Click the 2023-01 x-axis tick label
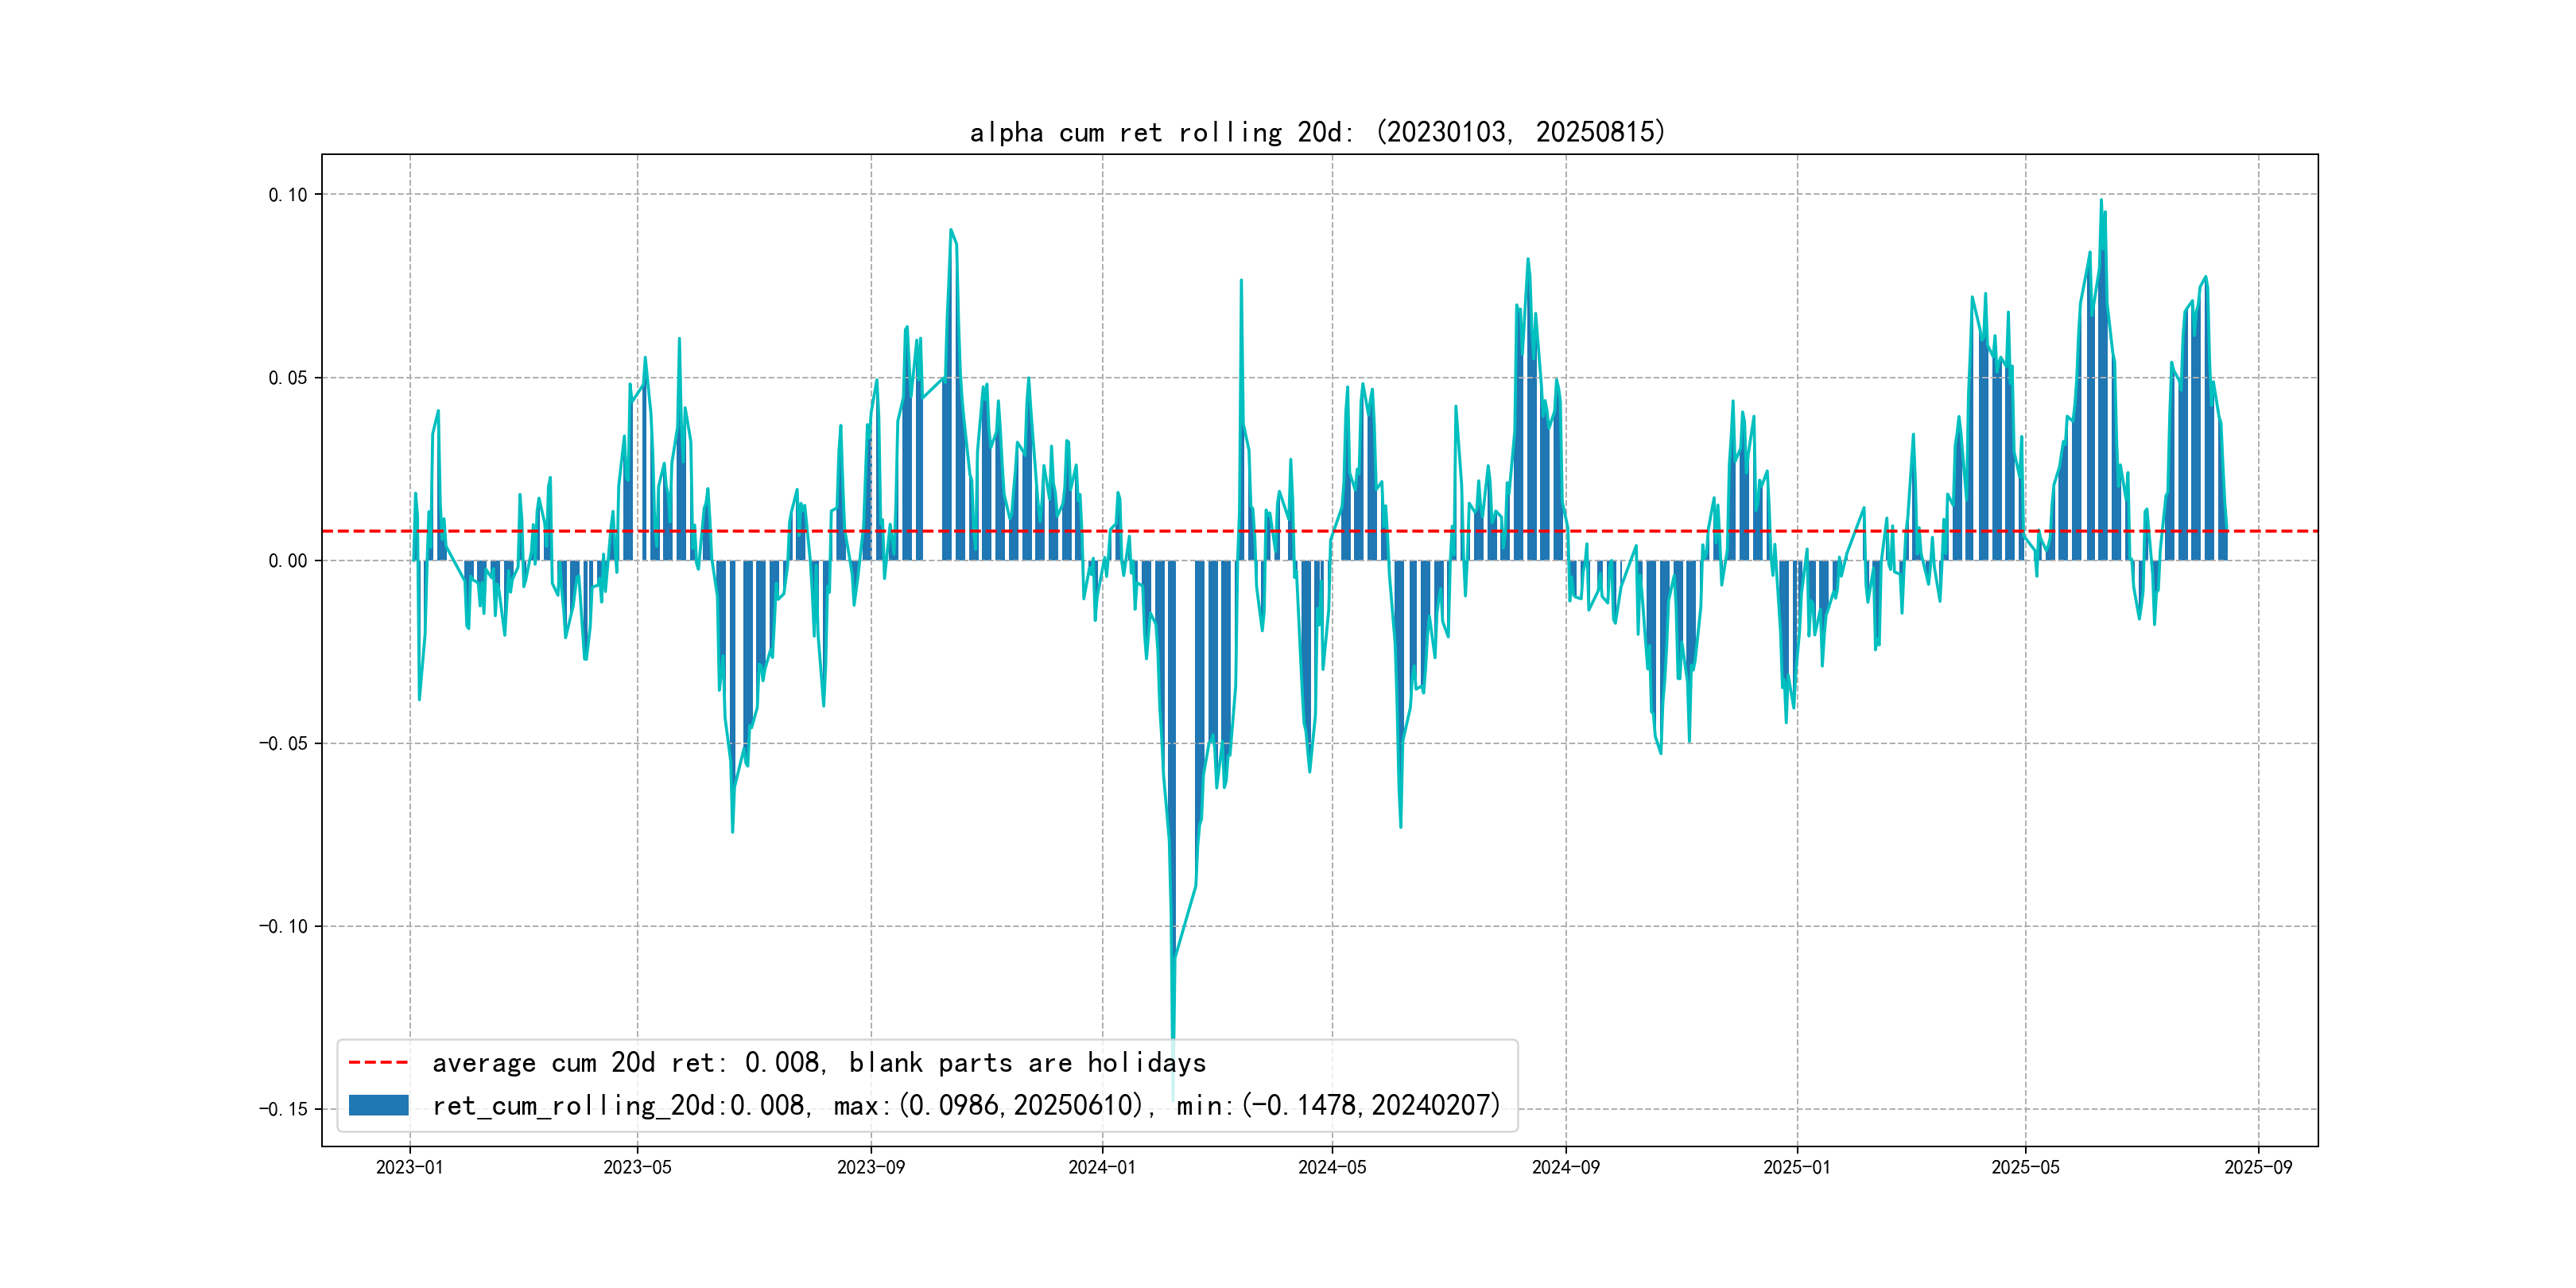 (x=409, y=1167)
